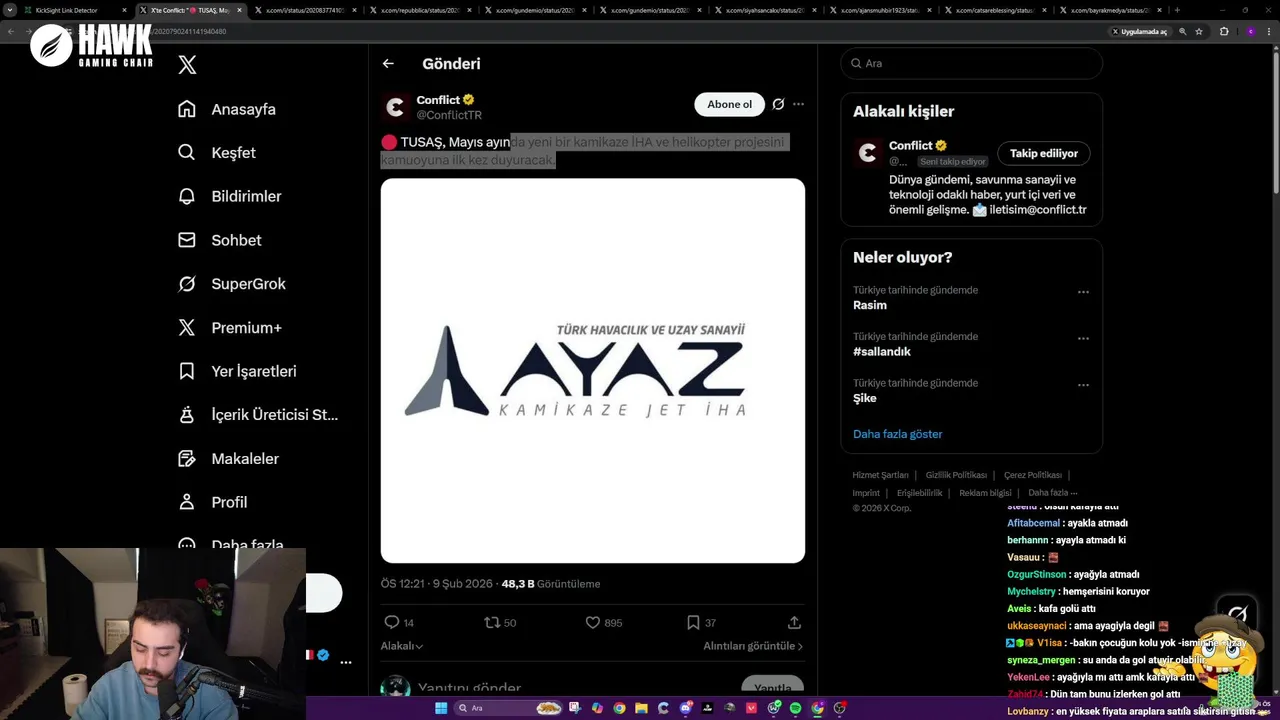Switch to x.com/bayrakmedya status tab
Image resolution: width=1280 pixels, height=720 pixels.
(1109, 10)
